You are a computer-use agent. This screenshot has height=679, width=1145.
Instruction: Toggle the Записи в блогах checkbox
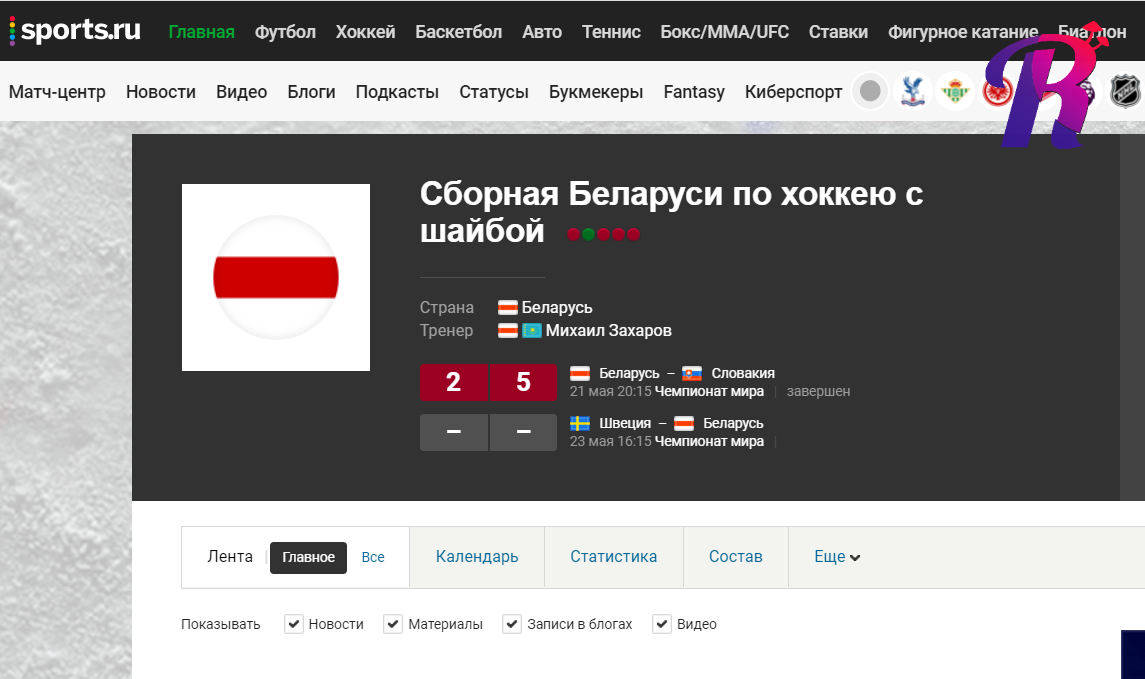(512, 624)
